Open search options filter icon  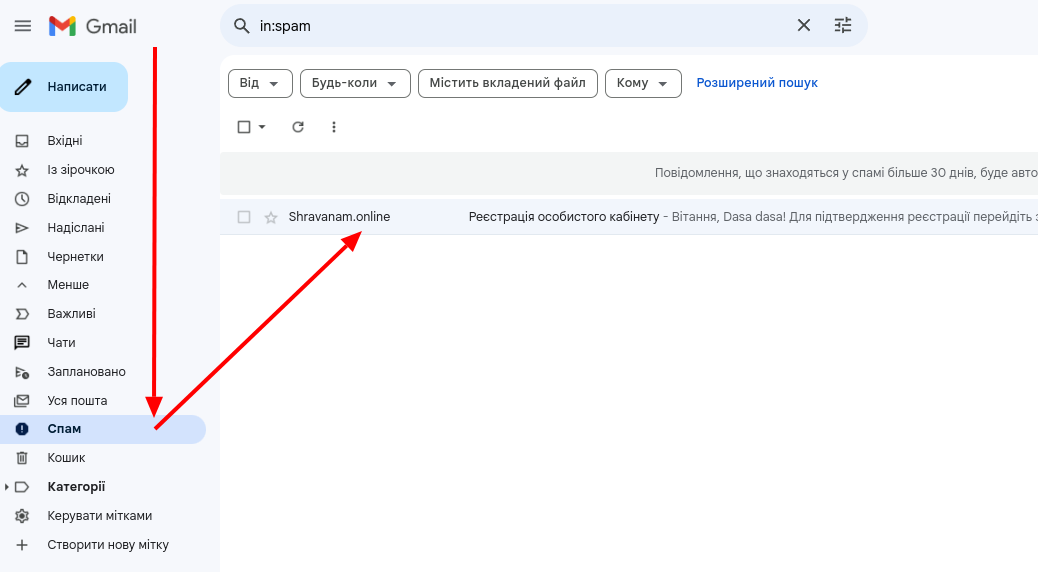tap(843, 26)
